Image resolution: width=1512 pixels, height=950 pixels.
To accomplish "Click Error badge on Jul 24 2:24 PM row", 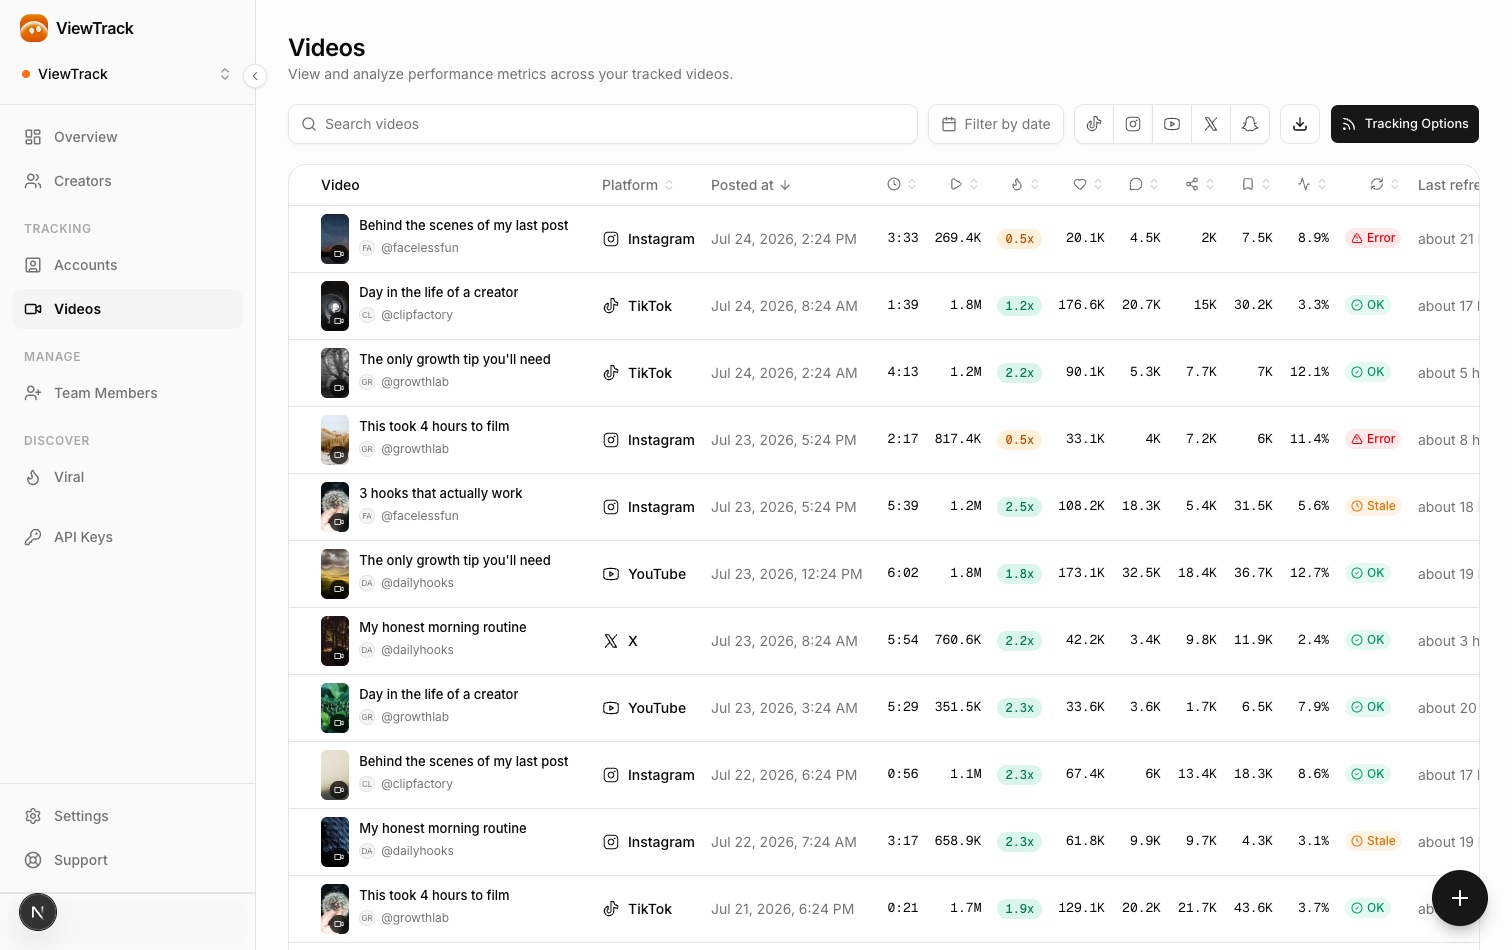I will [x=1373, y=238].
